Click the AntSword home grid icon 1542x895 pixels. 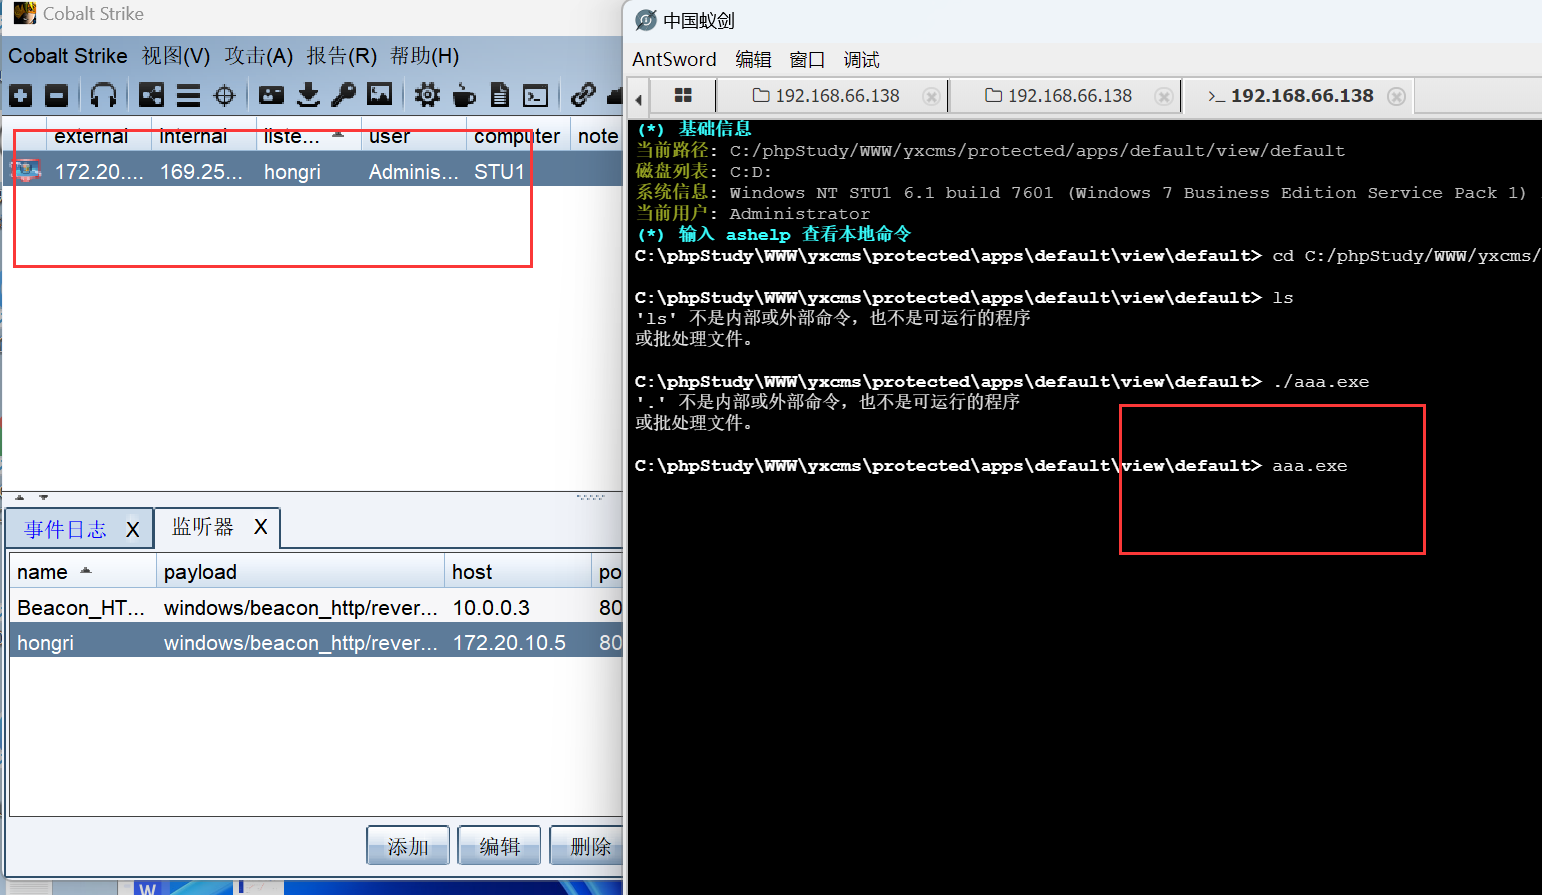click(x=684, y=96)
